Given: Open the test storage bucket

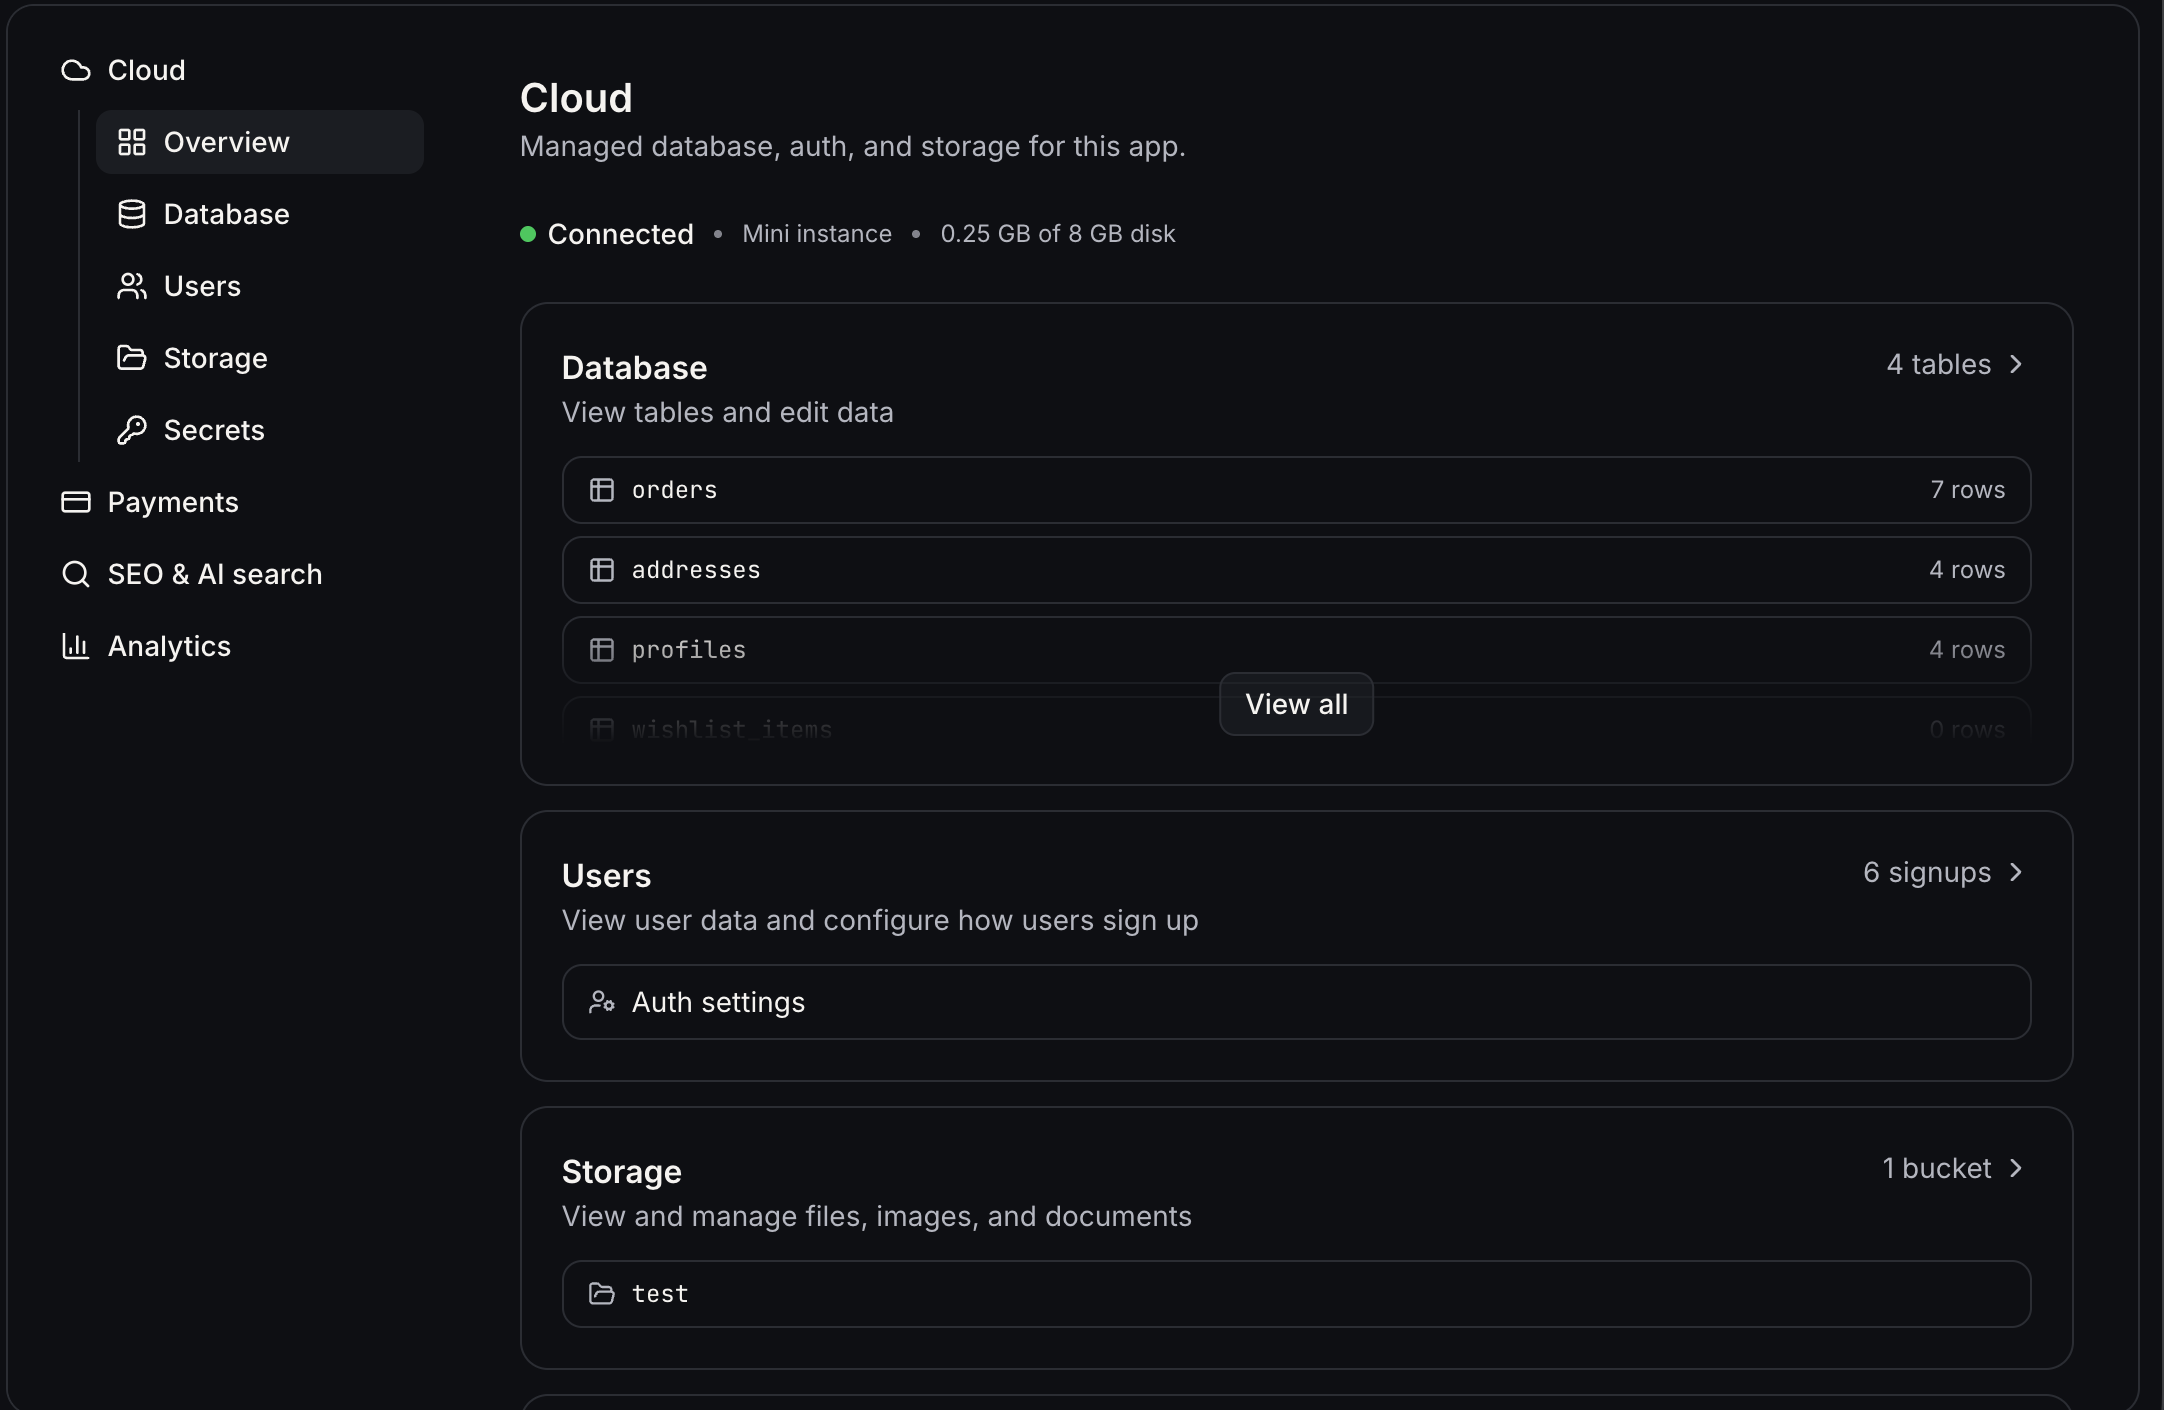Looking at the screenshot, I should click(1296, 1294).
